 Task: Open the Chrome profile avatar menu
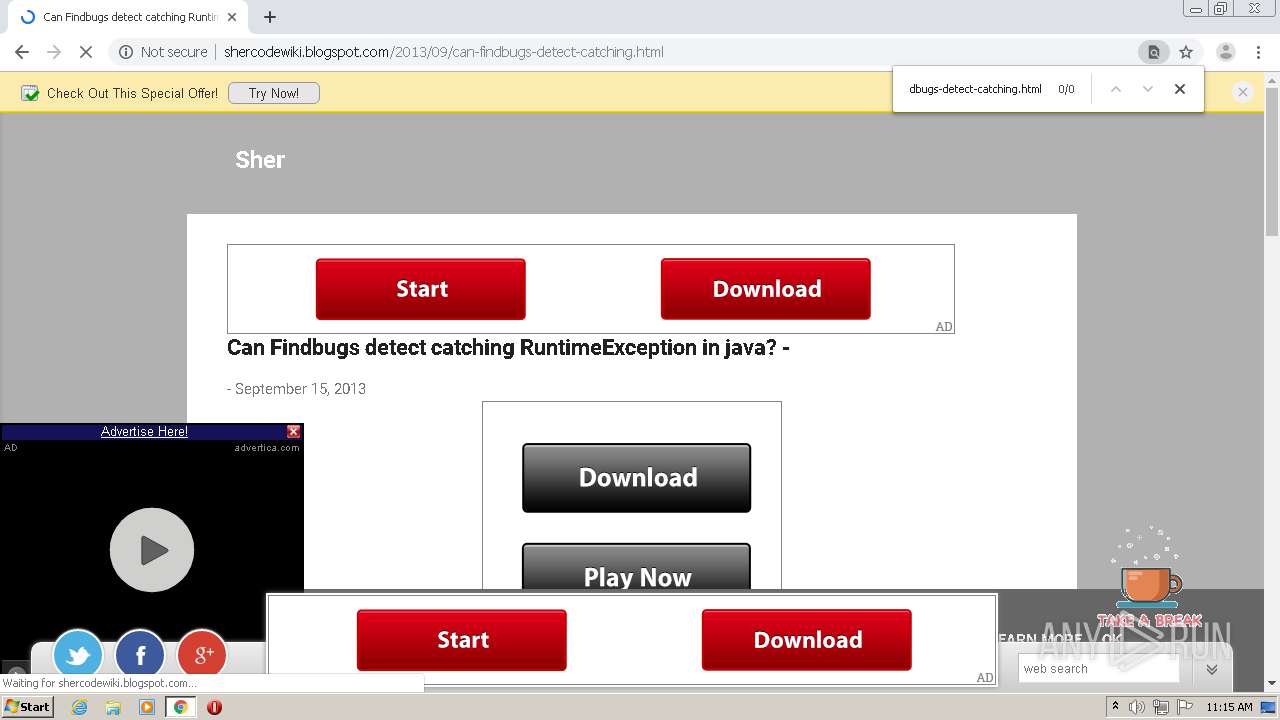(x=1225, y=52)
